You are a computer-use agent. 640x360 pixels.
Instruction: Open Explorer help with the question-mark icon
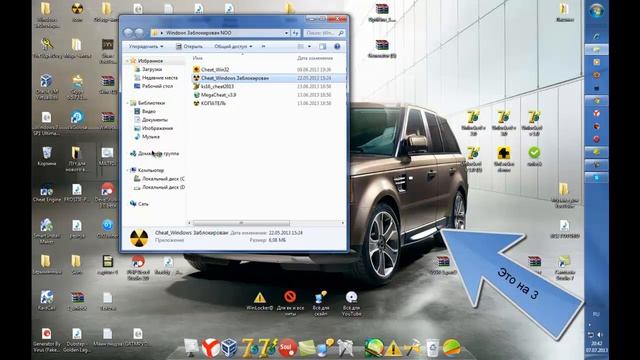(337, 47)
